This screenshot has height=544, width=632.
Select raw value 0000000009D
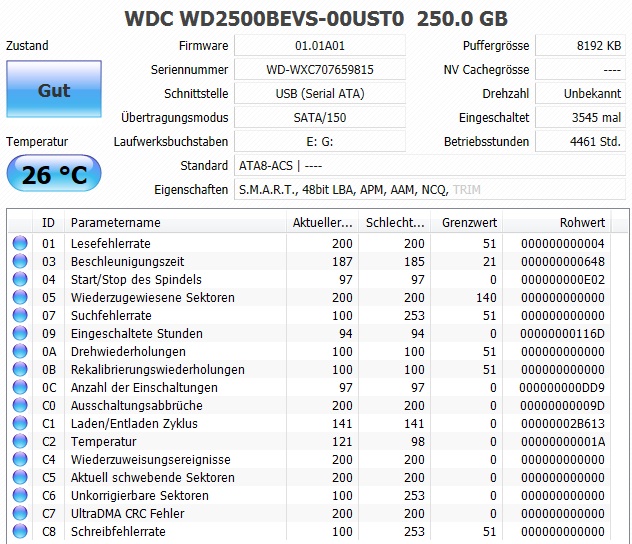point(563,405)
